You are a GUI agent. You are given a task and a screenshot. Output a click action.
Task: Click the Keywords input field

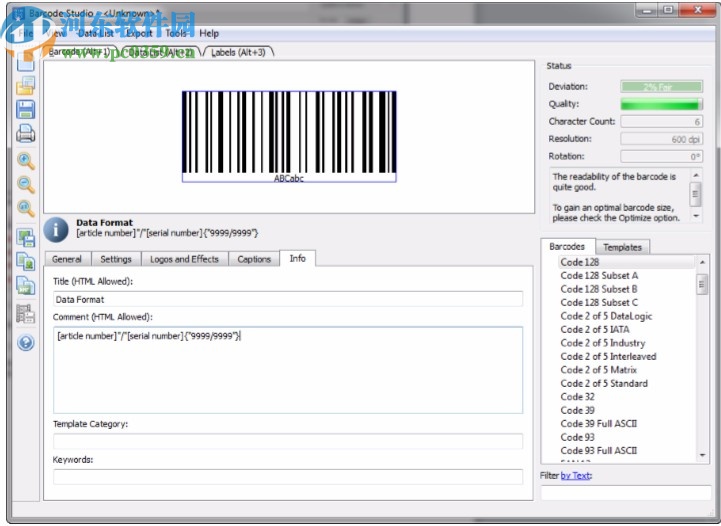tap(288, 477)
